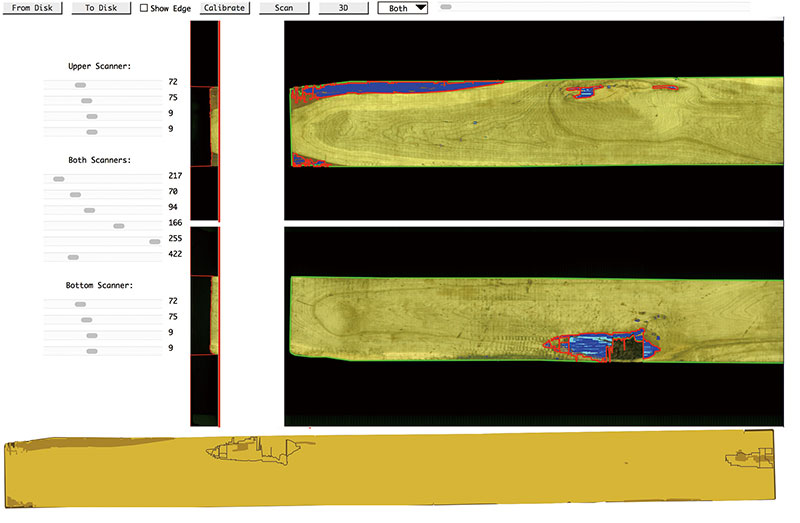Screen dimensions: 800x523
Task: Click the progress slider at top right
Action: point(446,7)
